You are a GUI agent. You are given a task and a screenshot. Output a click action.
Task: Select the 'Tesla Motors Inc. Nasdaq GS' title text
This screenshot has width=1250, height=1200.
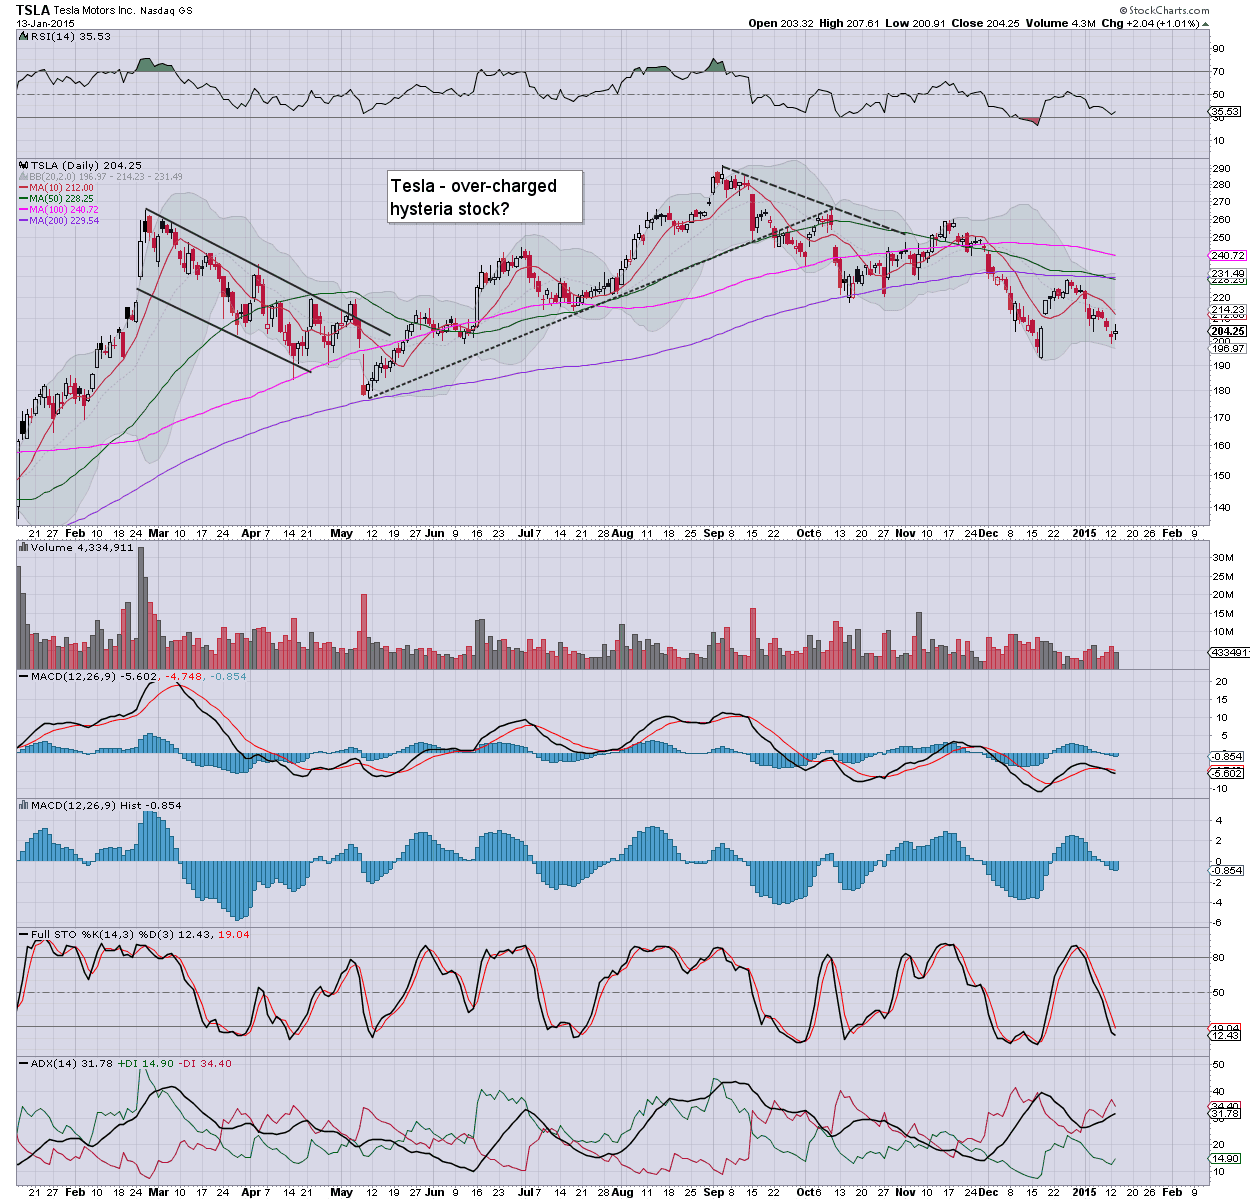(x=124, y=10)
